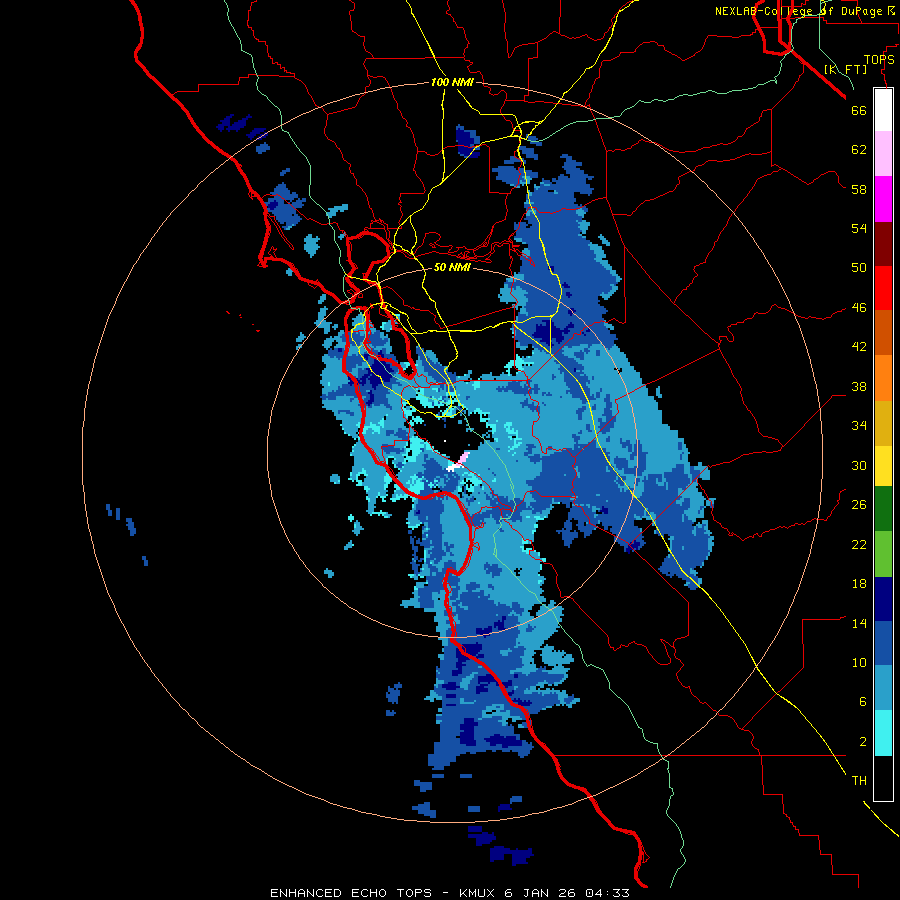This screenshot has width=900, height=900.
Task: Click the 62 legend value
Action: pyautogui.click(x=859, y=150)
